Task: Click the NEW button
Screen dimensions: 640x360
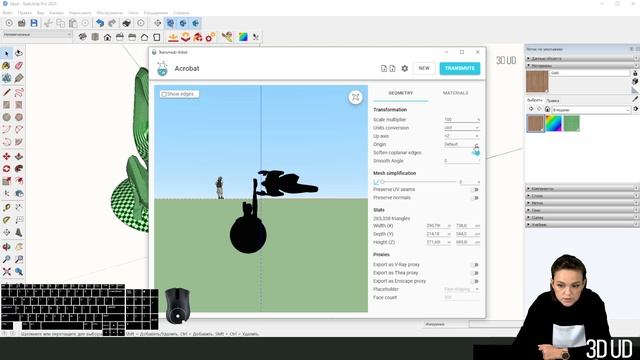Action: point(424,68)
